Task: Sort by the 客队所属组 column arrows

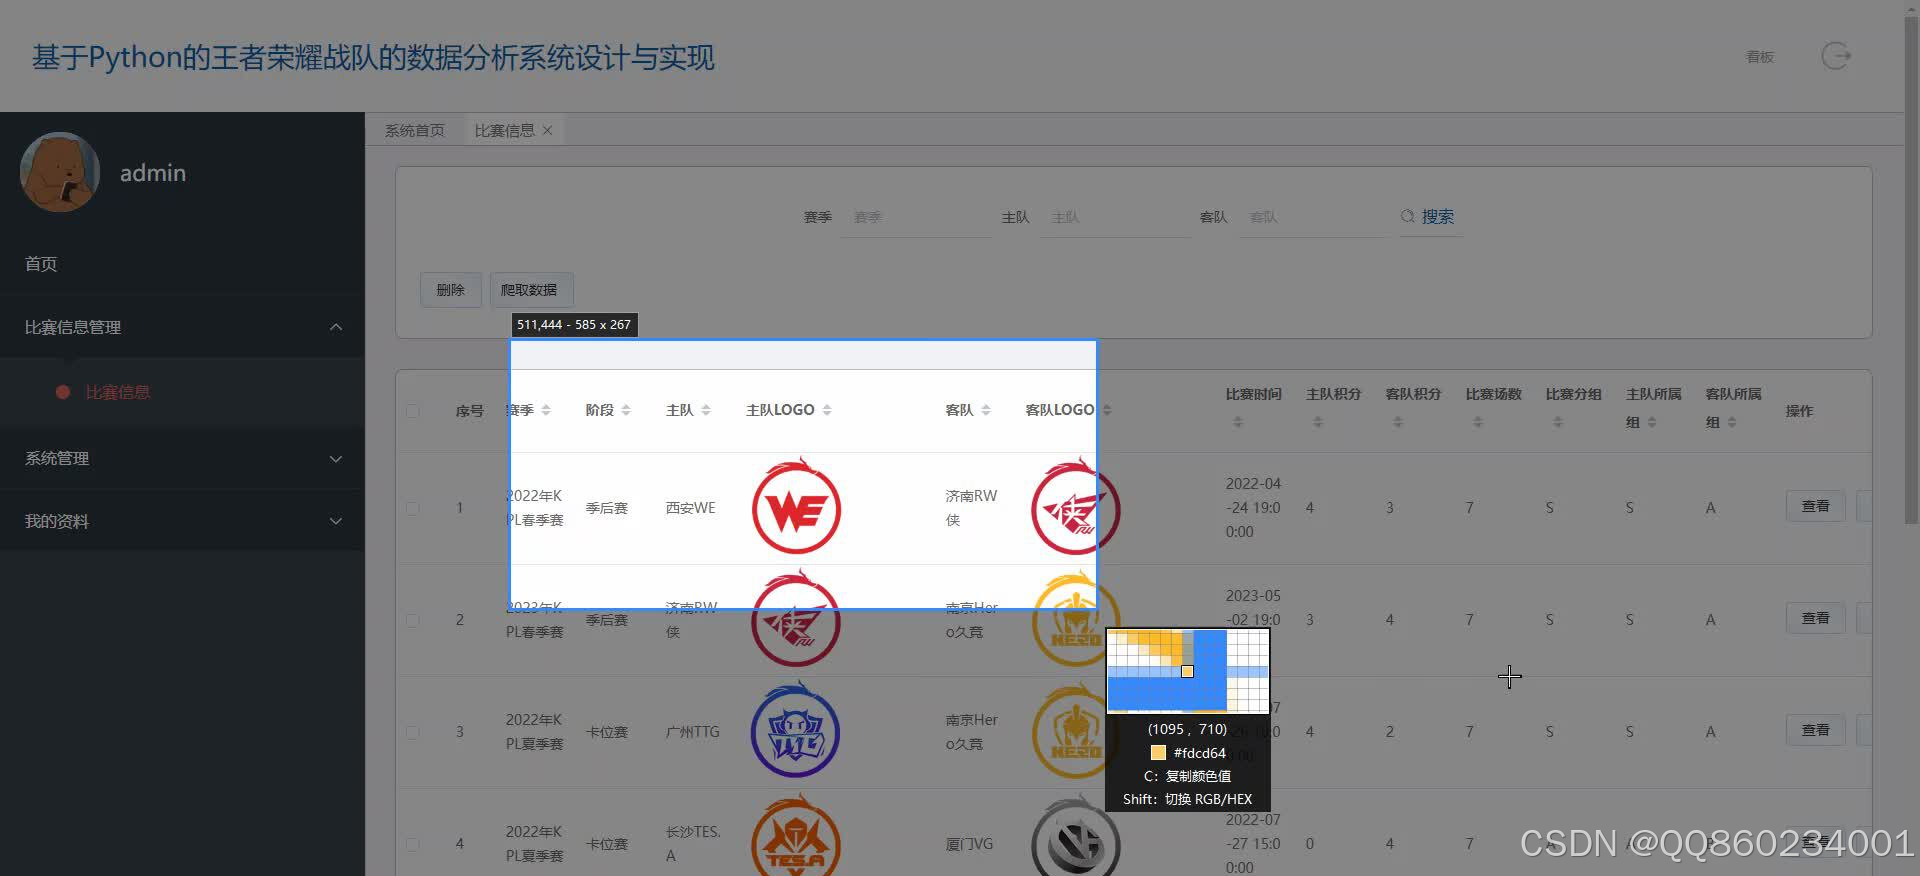Action: point(1732,422)
